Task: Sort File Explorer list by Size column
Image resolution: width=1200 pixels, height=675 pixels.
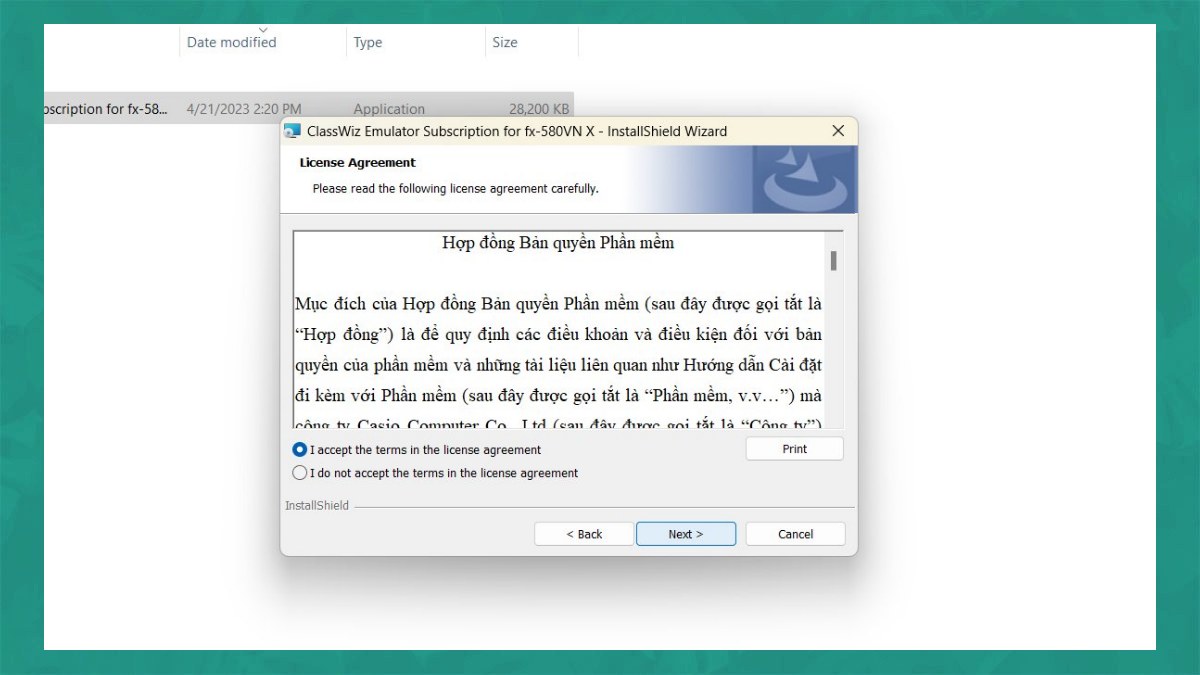Action: (x=505, y=42)
